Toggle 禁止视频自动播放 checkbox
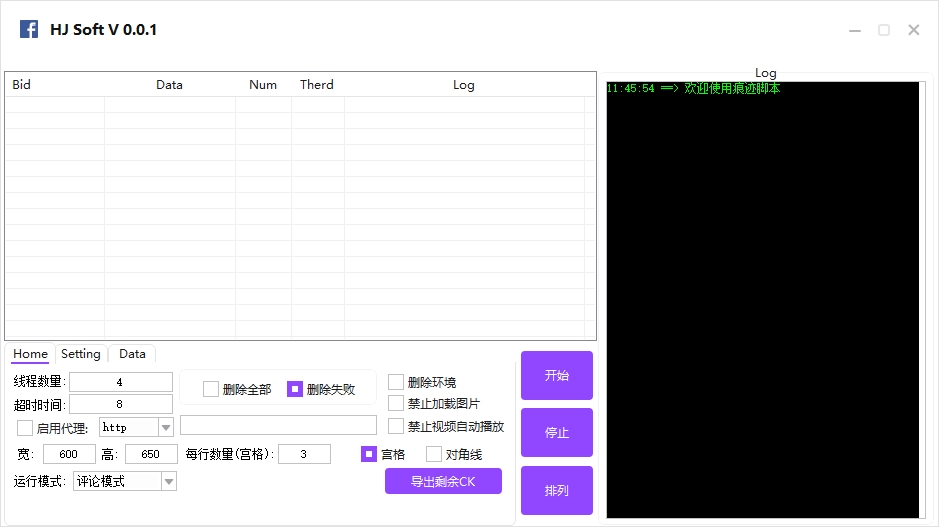The height and width of the screenshot is (527, 939). point(396,426)
